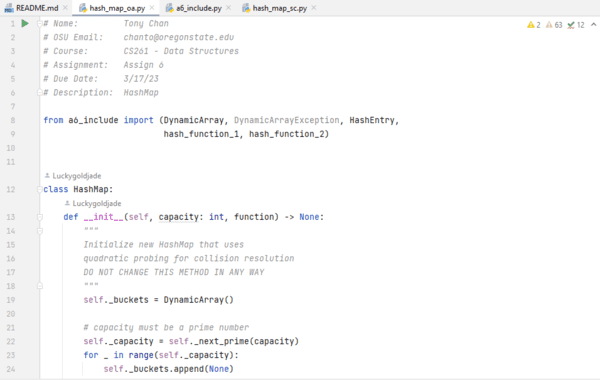Click the capacity parameter in __init__ signature

click(x=178, y=217)
